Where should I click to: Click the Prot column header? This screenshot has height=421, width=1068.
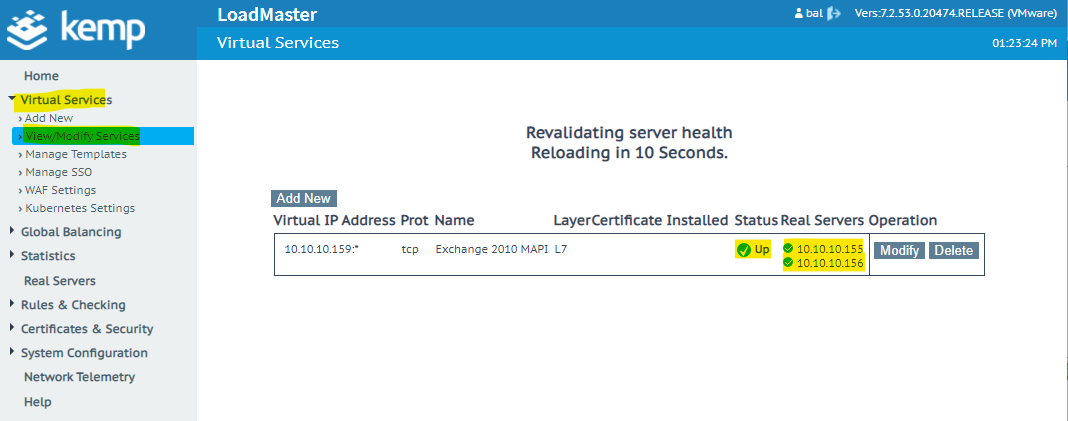pyautogui.click(x=414, y=221)
